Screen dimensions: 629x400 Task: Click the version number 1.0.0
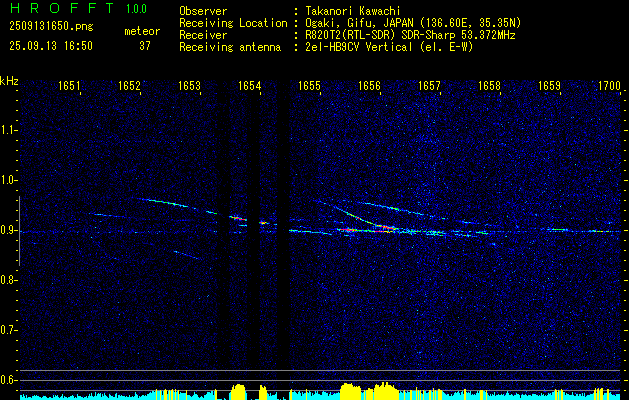tap(136, 9)
